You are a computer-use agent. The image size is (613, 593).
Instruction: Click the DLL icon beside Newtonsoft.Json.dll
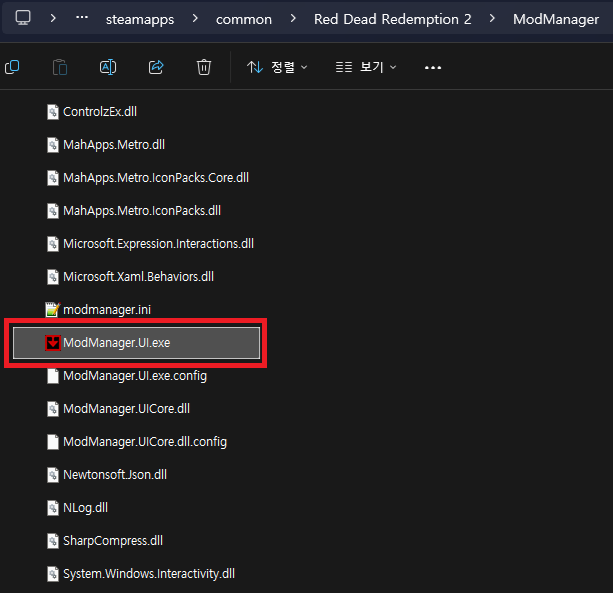pos(53,475)
